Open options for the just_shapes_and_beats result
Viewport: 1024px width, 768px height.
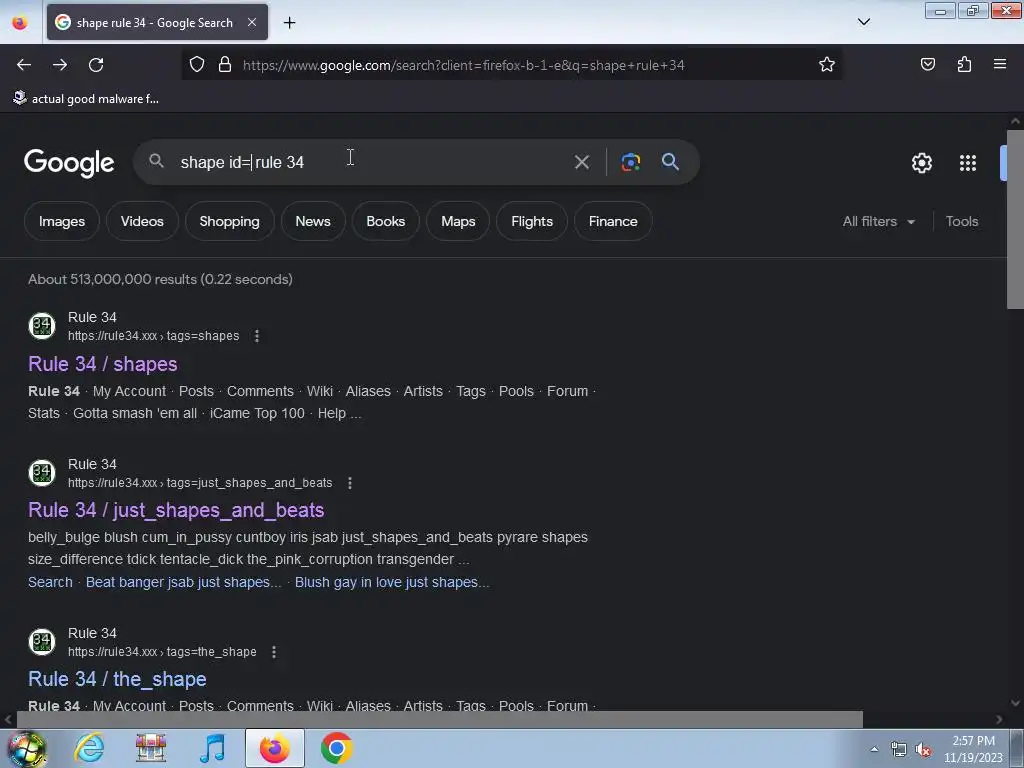point(350,483)
